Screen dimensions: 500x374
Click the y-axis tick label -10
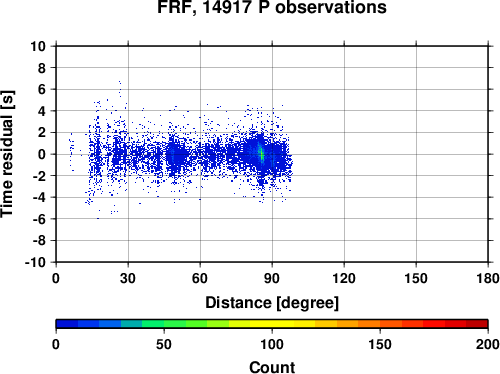(x=35, y=262)
